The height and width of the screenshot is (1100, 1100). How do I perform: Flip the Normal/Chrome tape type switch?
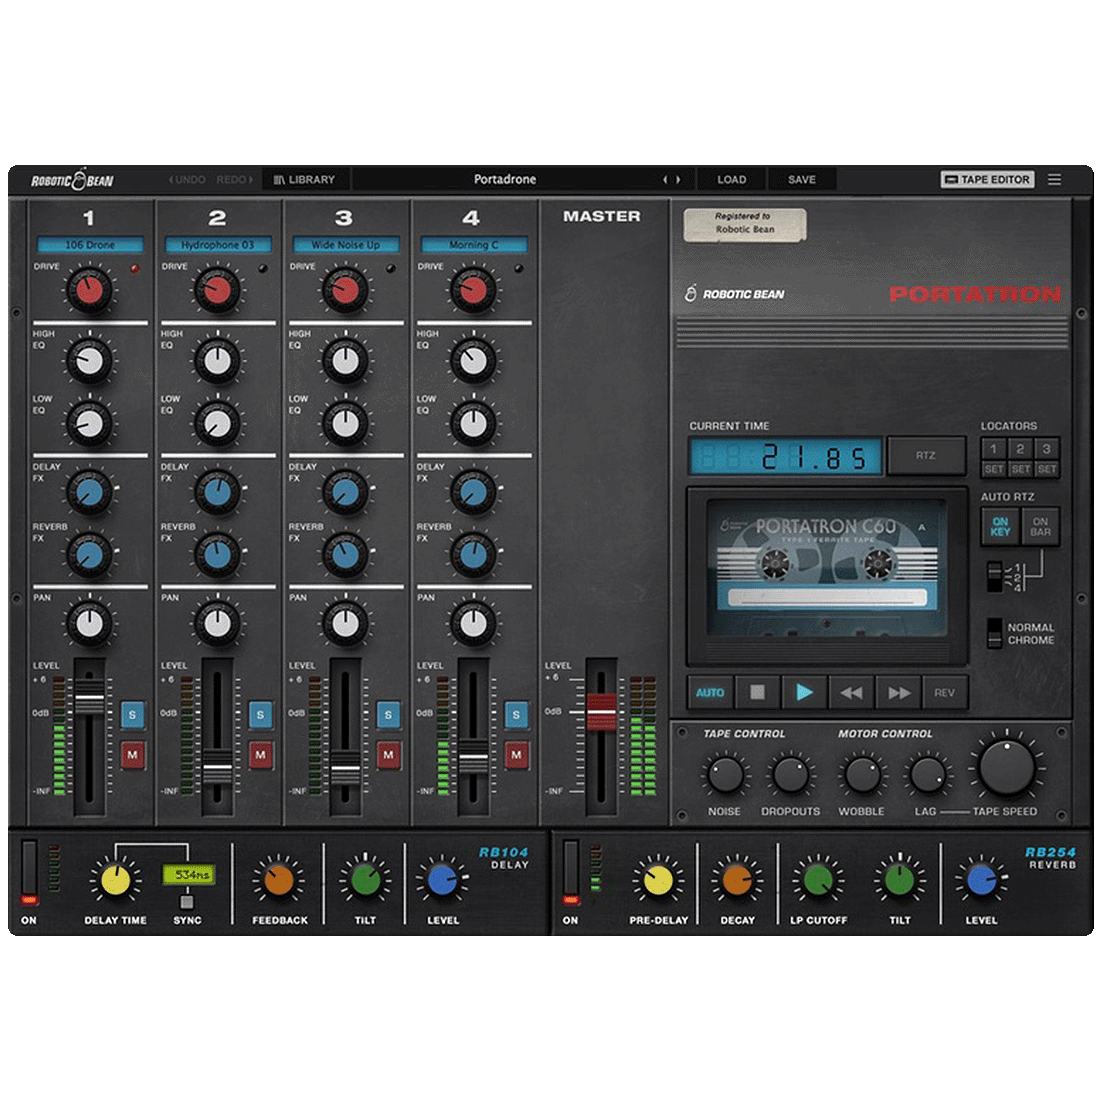(x=994, y=633)
